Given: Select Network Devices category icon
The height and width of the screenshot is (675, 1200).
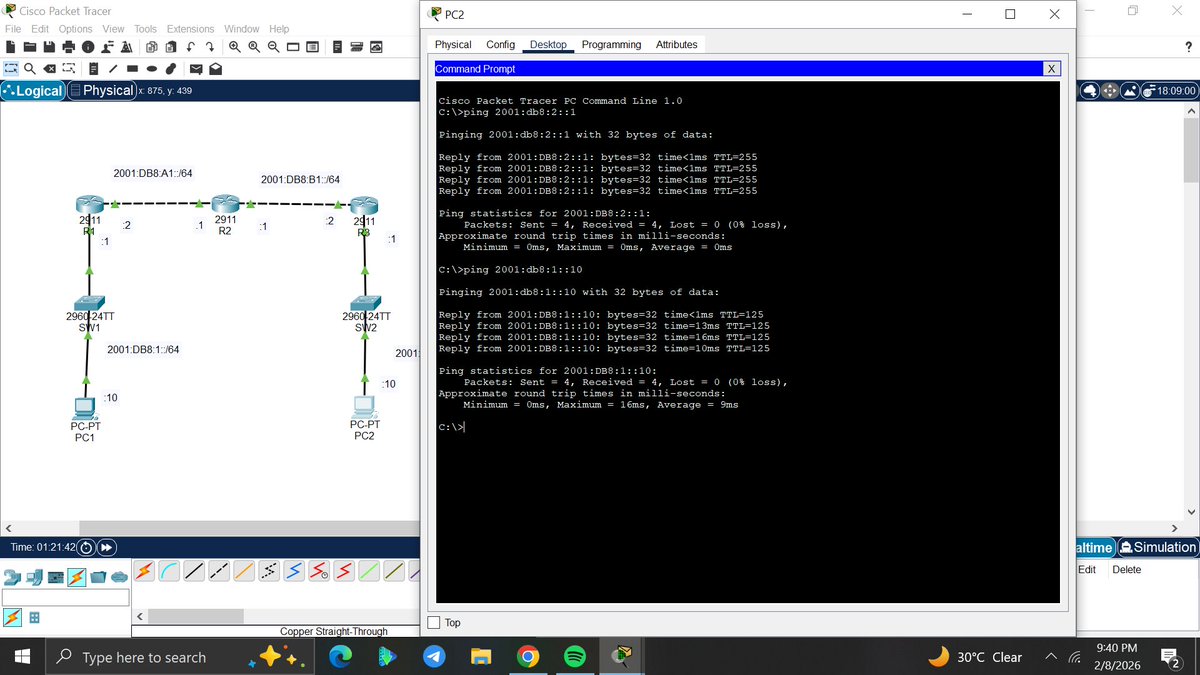Looking at the screenshot, I should (x=12, y=577).
